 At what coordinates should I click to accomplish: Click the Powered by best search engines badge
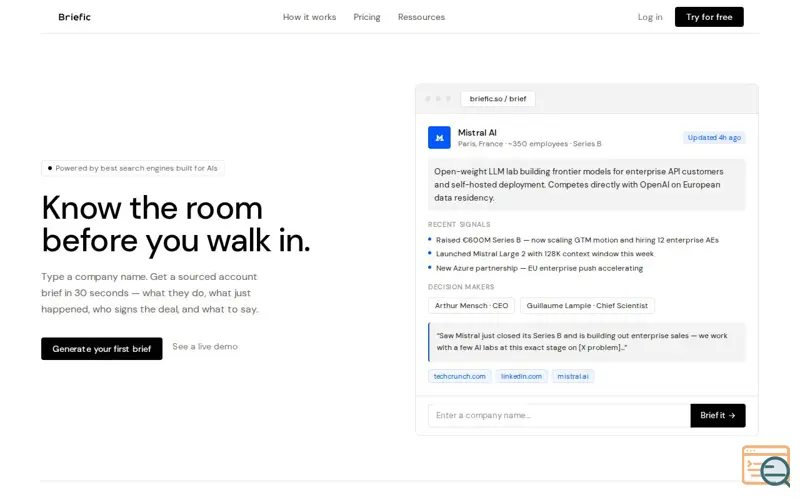pos(133,168)
